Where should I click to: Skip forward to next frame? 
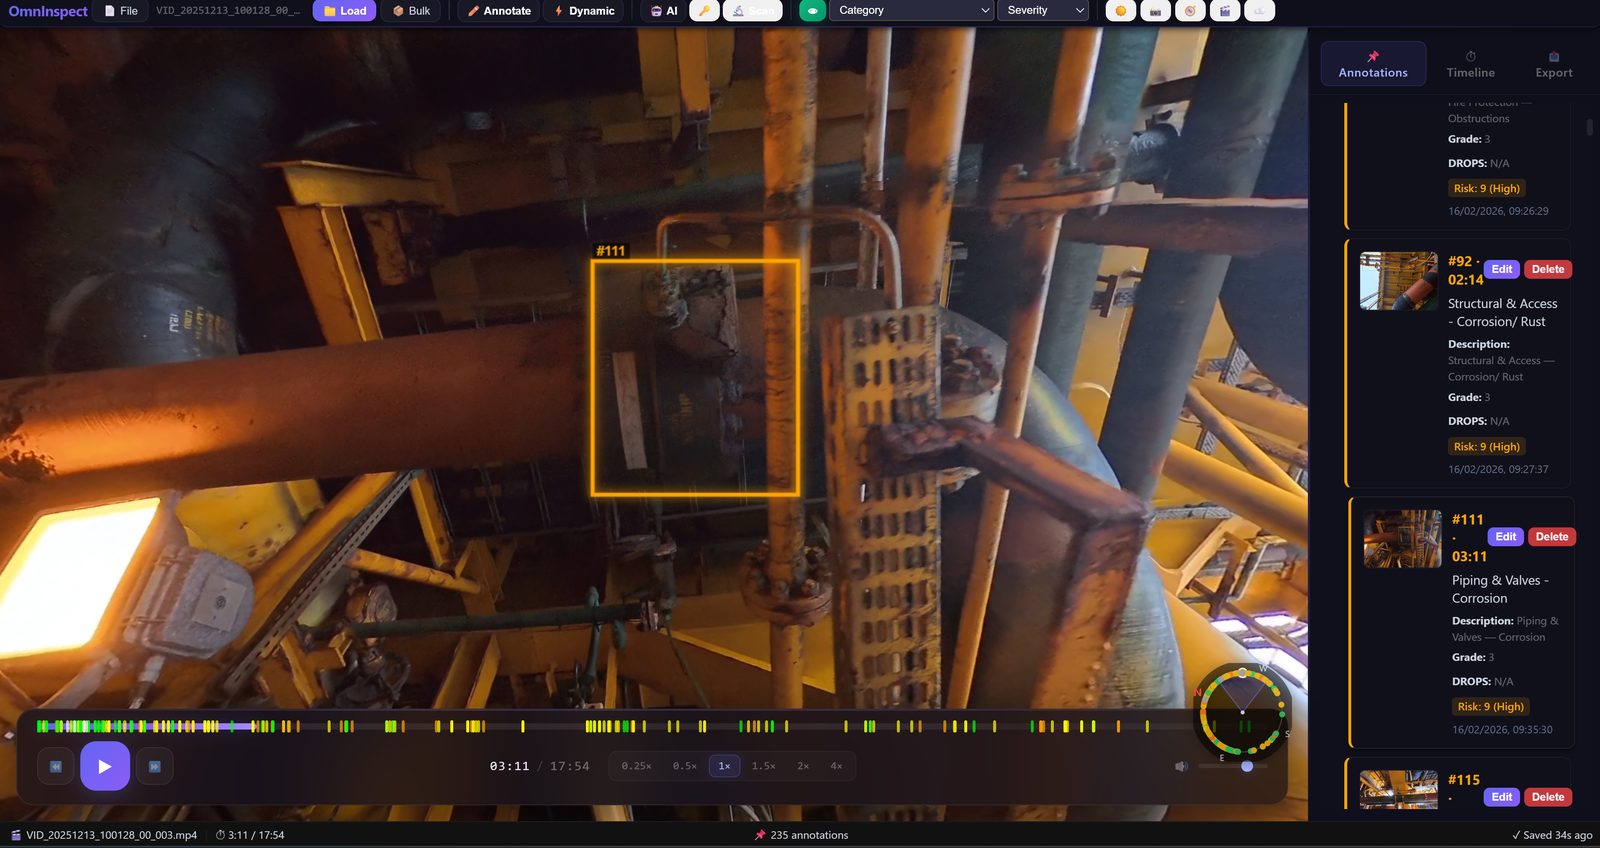click(155, 766)
